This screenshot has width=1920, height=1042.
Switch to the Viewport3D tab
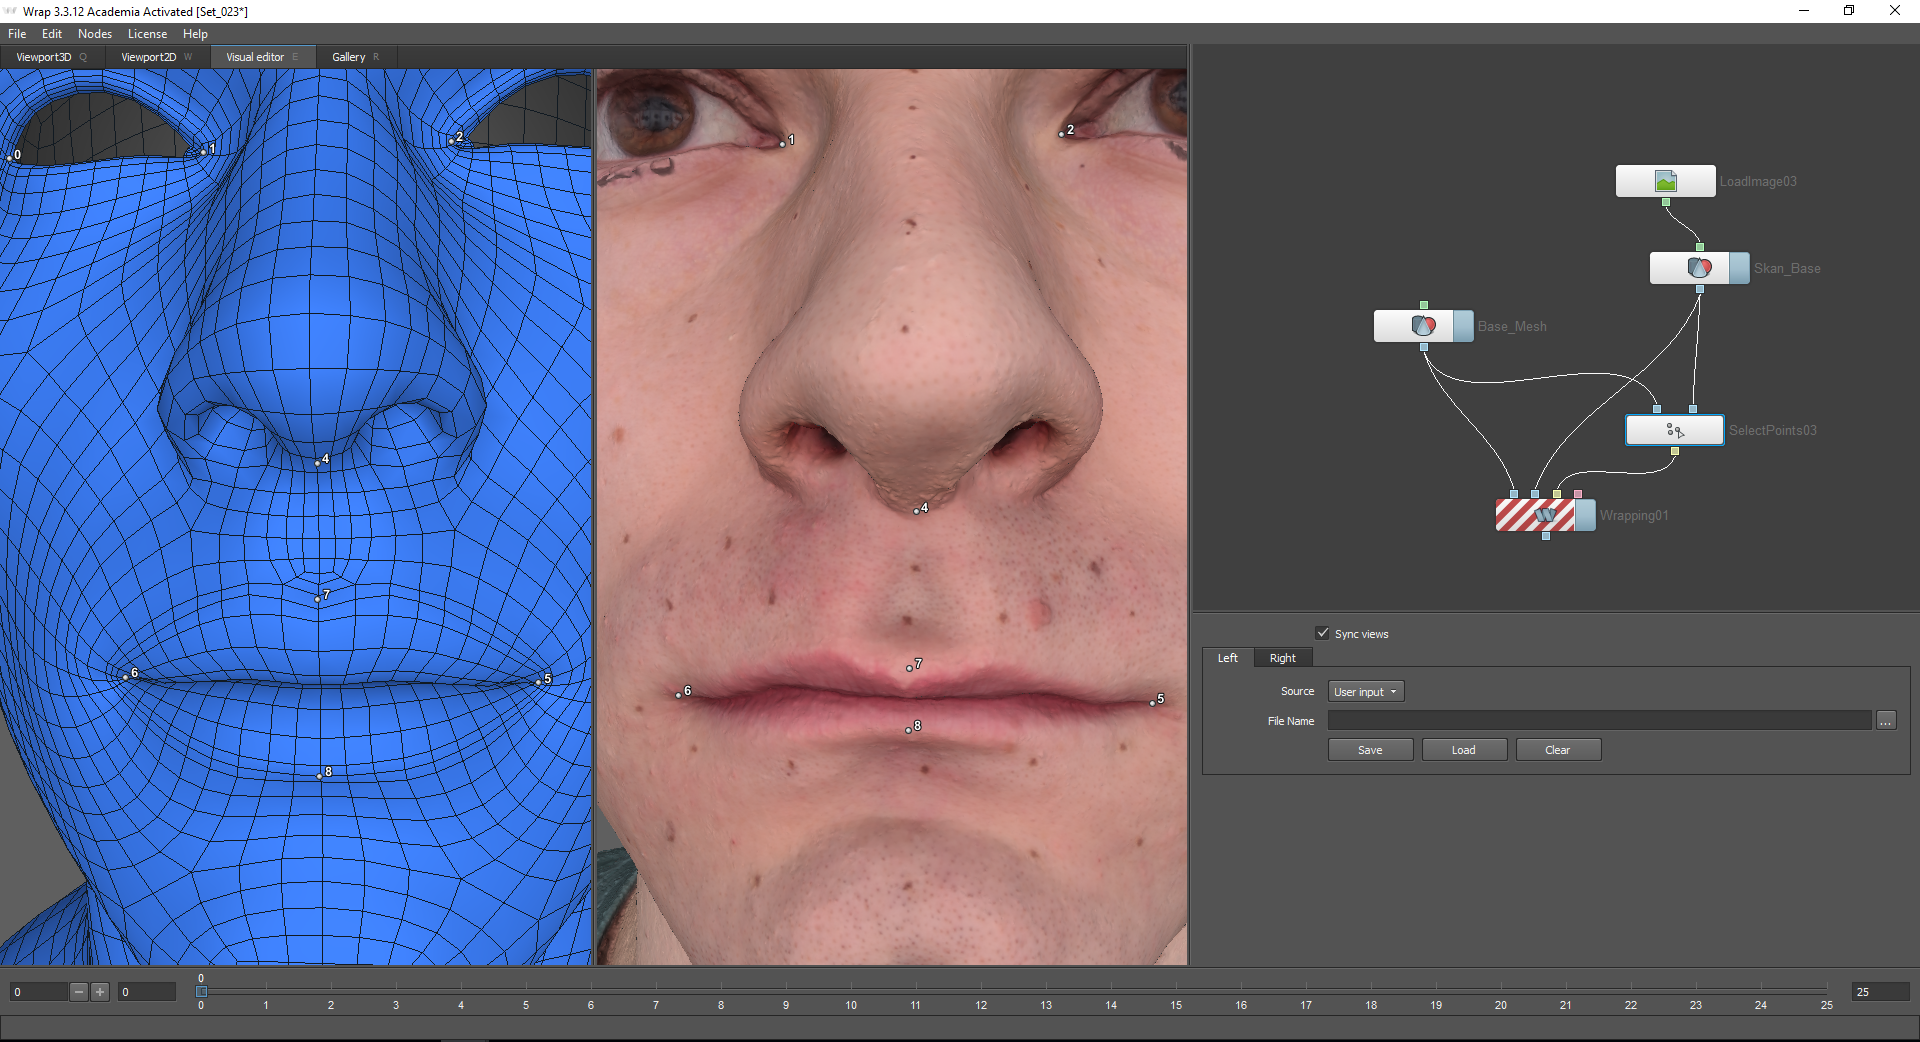click(51, 57)
